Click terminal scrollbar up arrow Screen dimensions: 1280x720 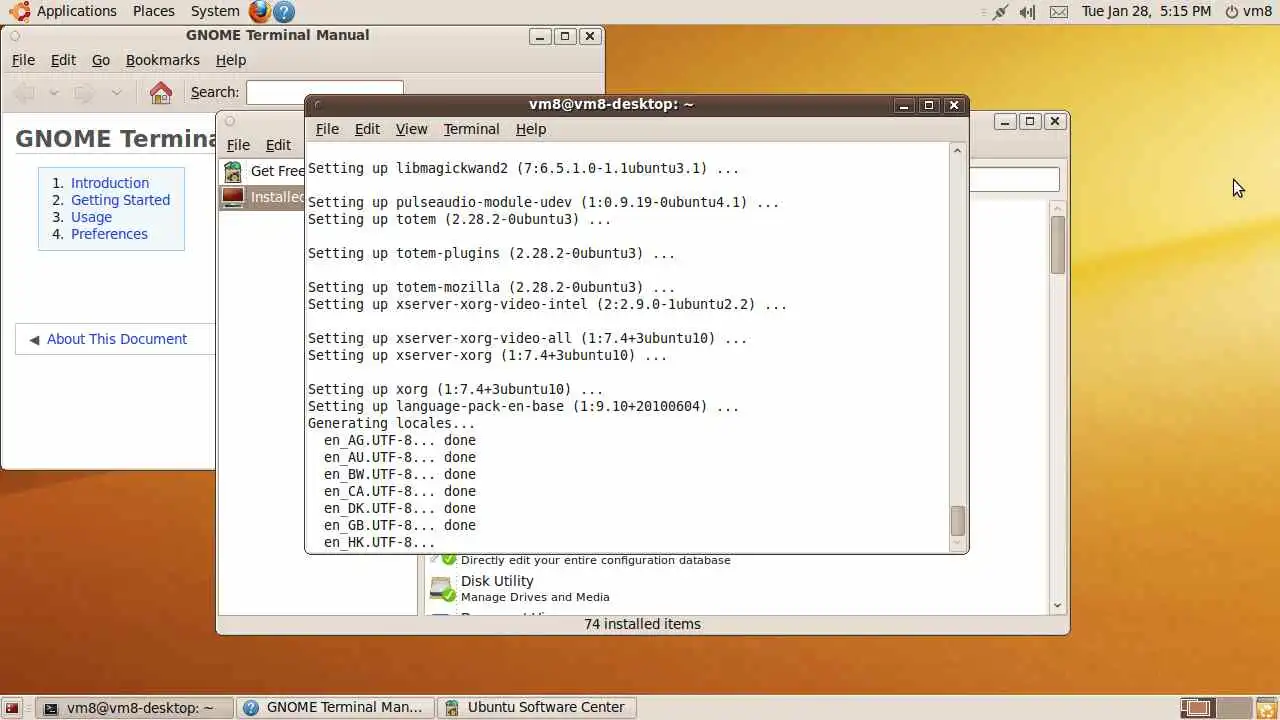[x=957, y=151]
